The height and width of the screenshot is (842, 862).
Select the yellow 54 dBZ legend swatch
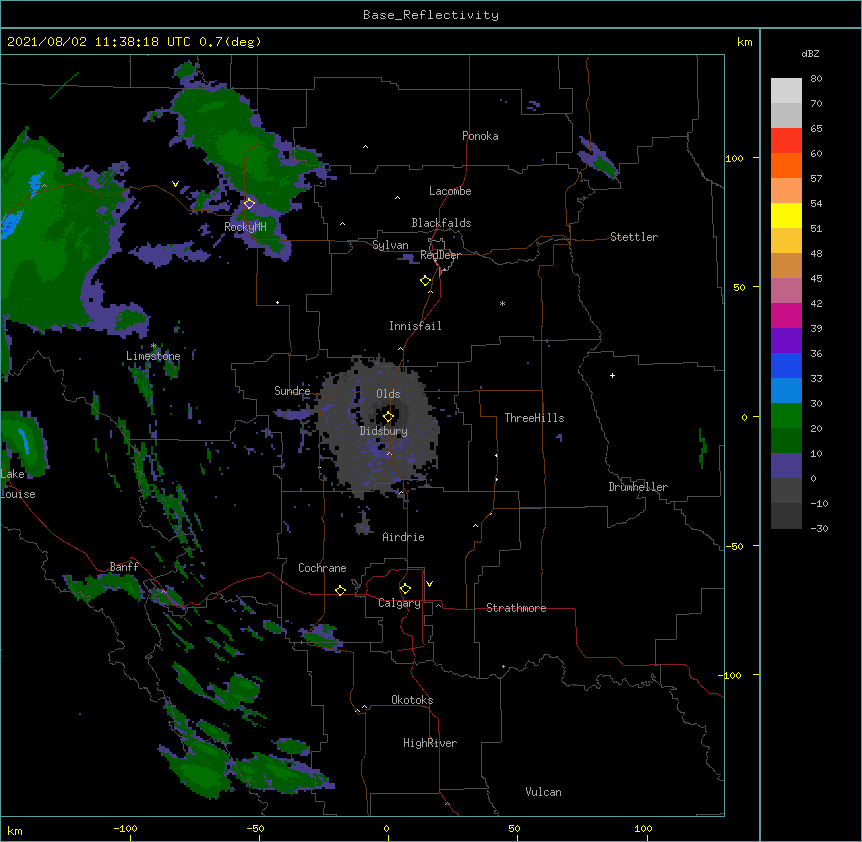pyautogui.click(x=786, y=215)
